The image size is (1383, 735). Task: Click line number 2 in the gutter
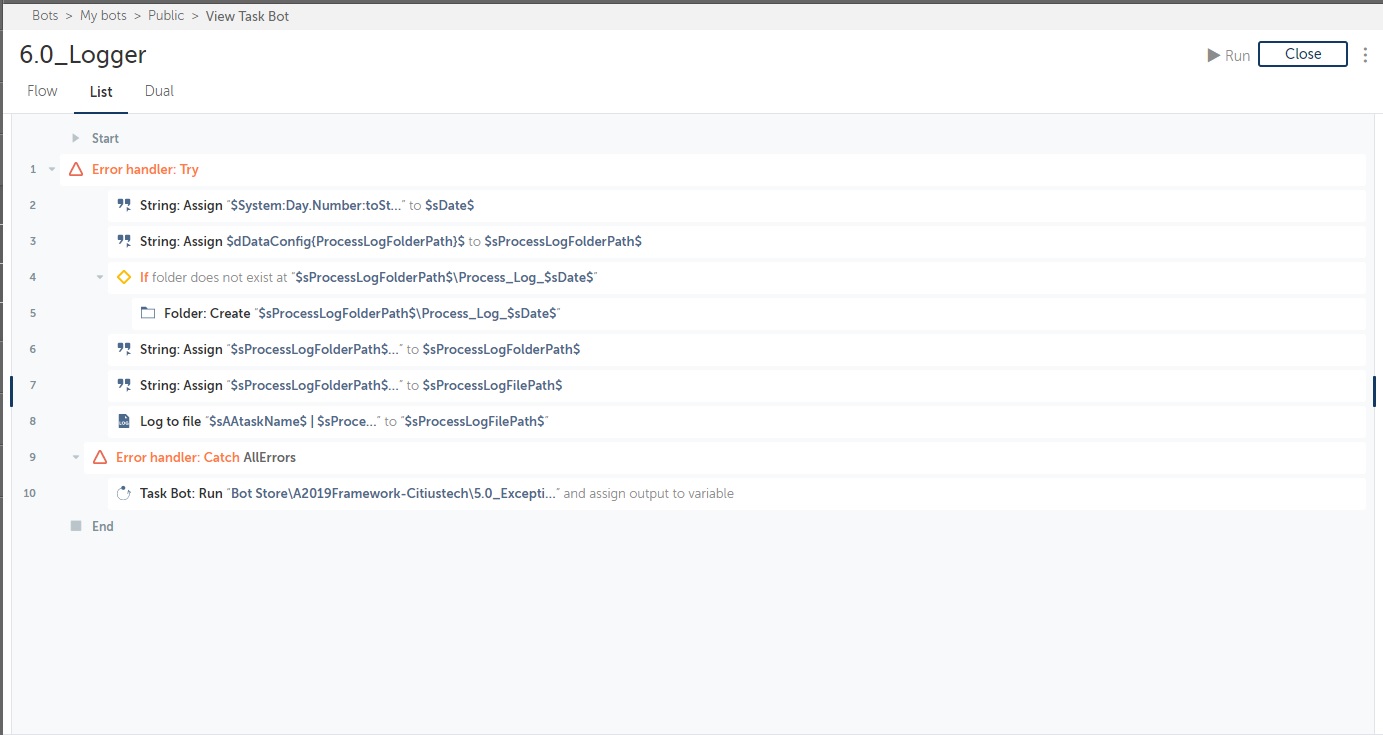click(x=33, y=205)
